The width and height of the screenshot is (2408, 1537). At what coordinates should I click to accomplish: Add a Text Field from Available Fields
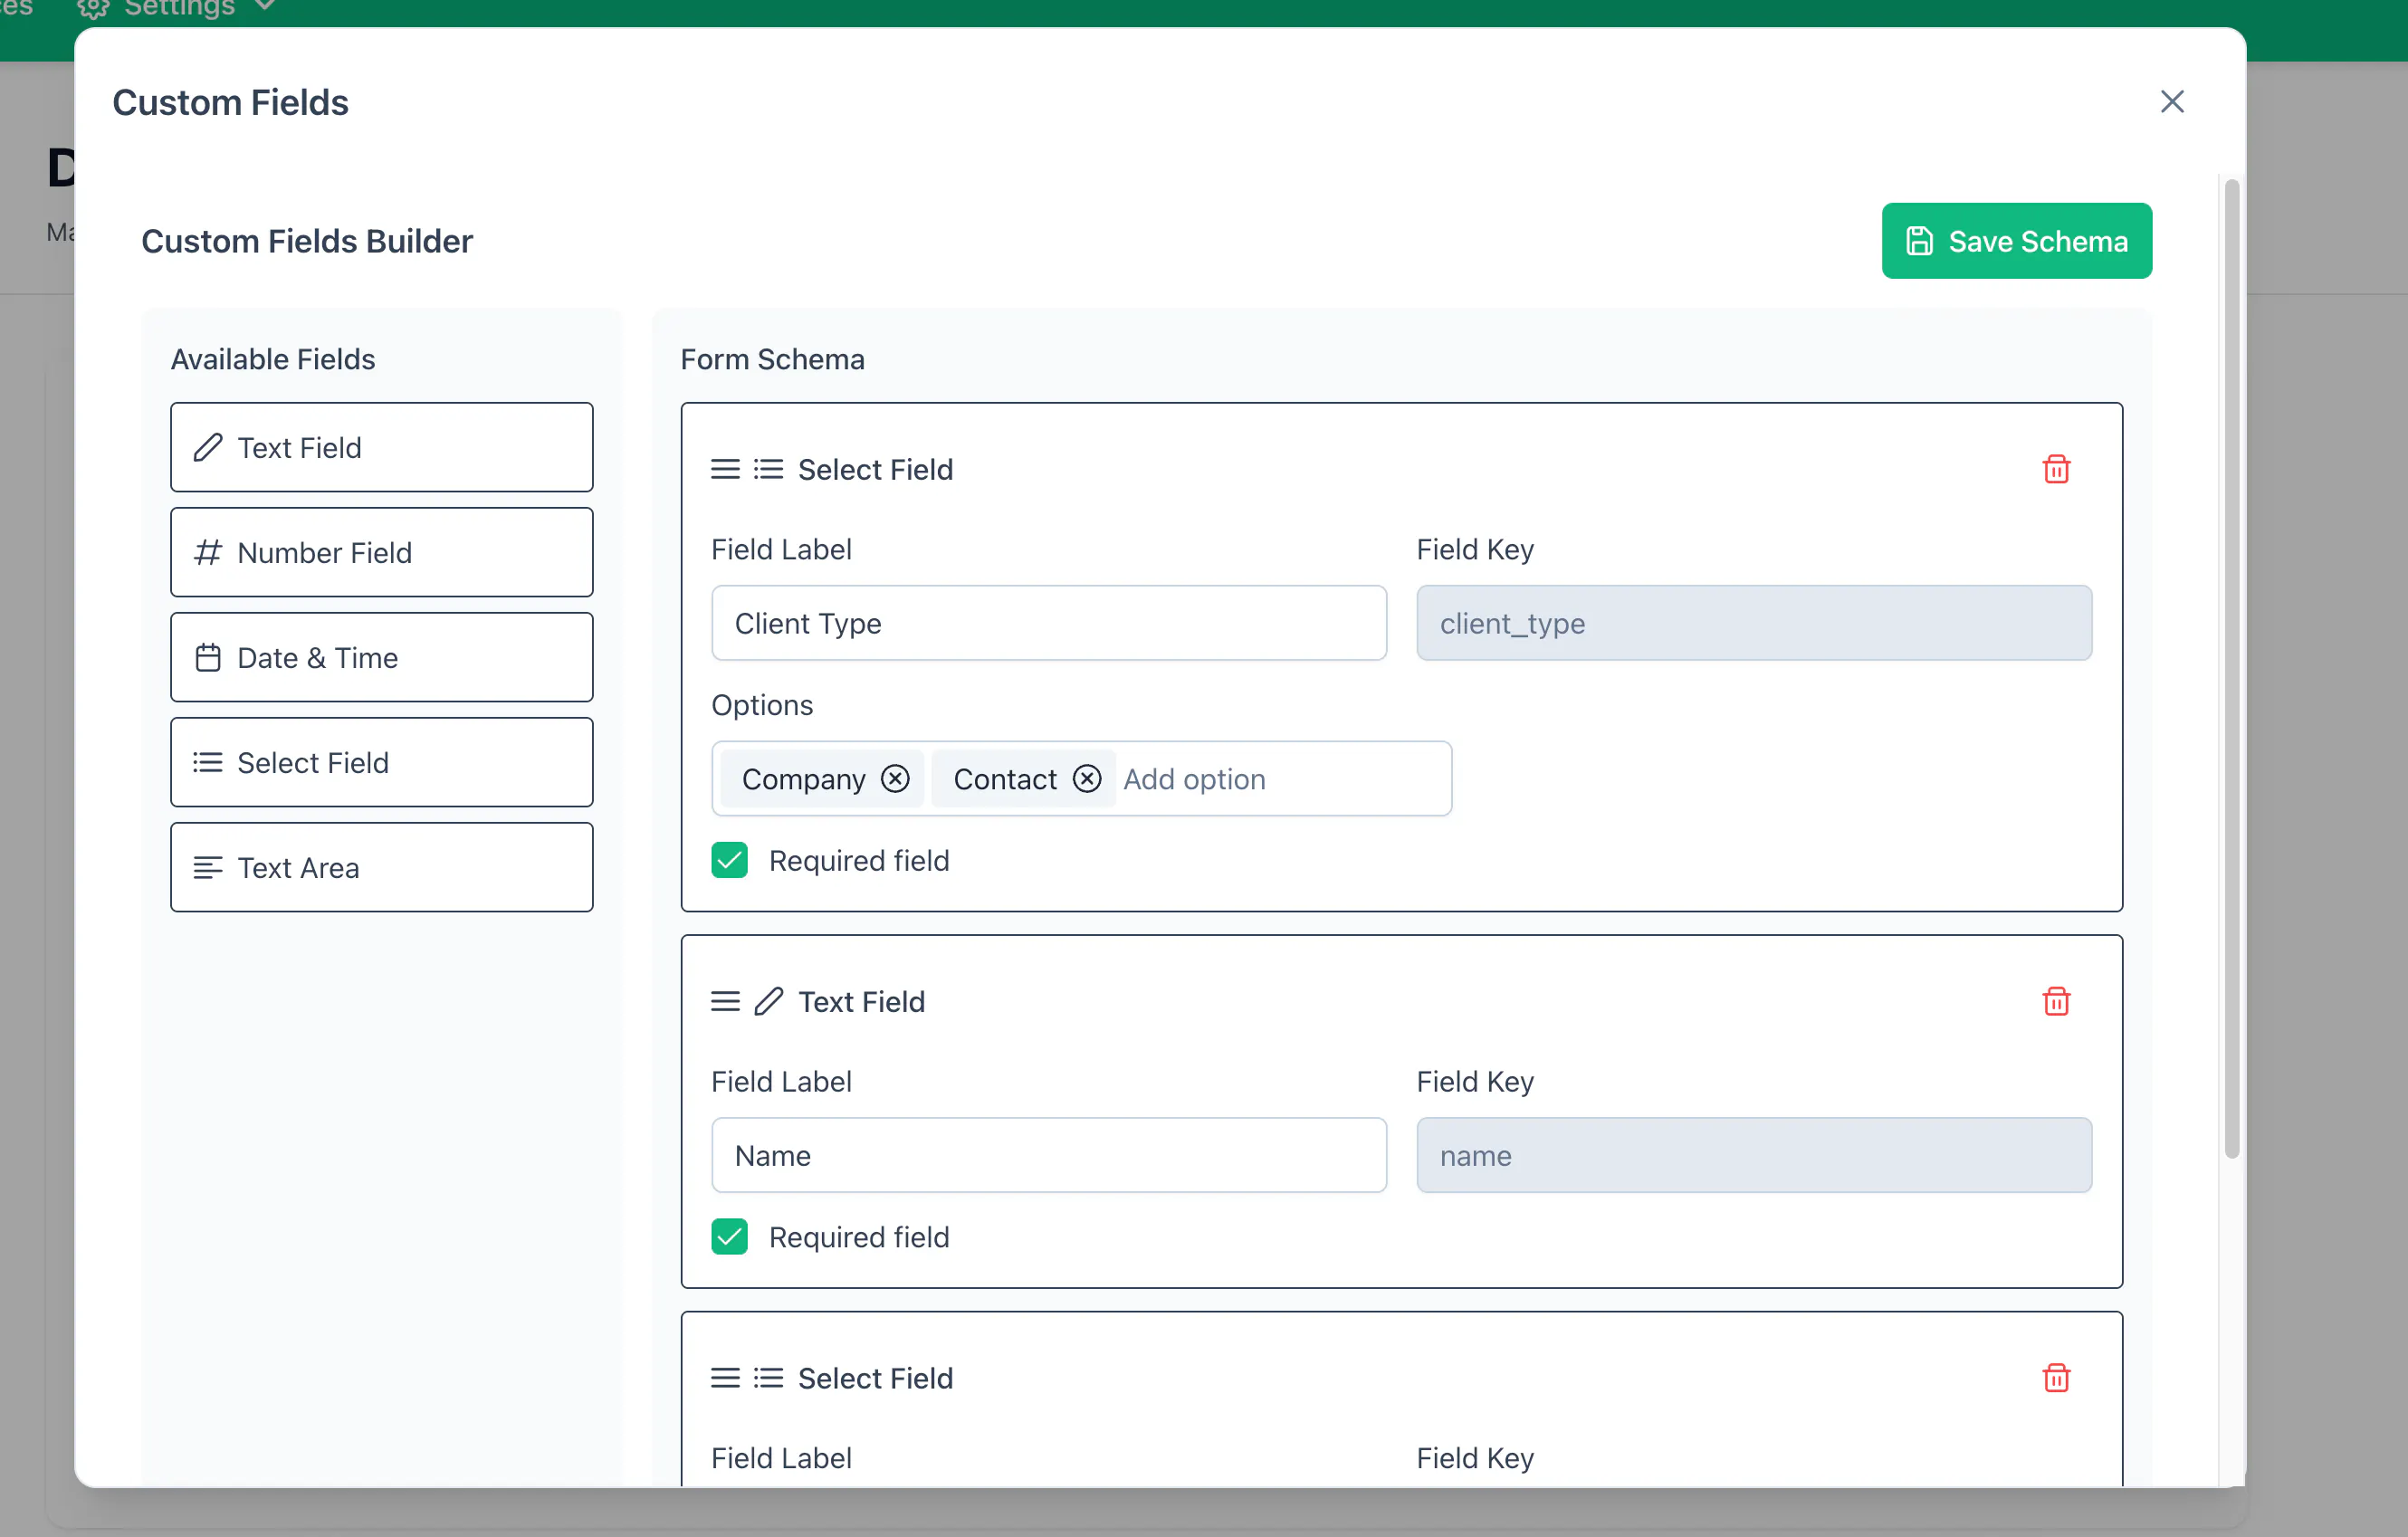tap(381, 447)
